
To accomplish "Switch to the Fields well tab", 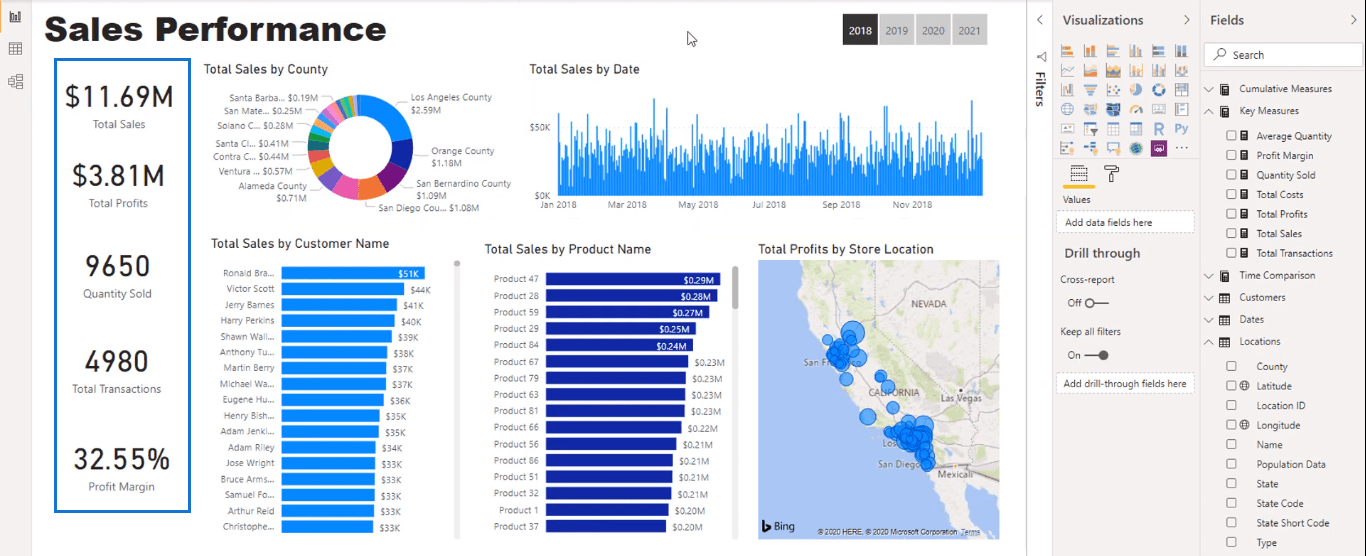I will pos(1078,173).
